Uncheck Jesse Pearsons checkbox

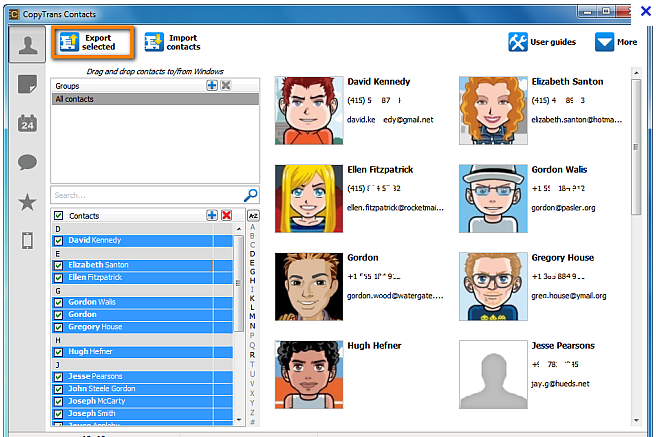pos(59,376)
